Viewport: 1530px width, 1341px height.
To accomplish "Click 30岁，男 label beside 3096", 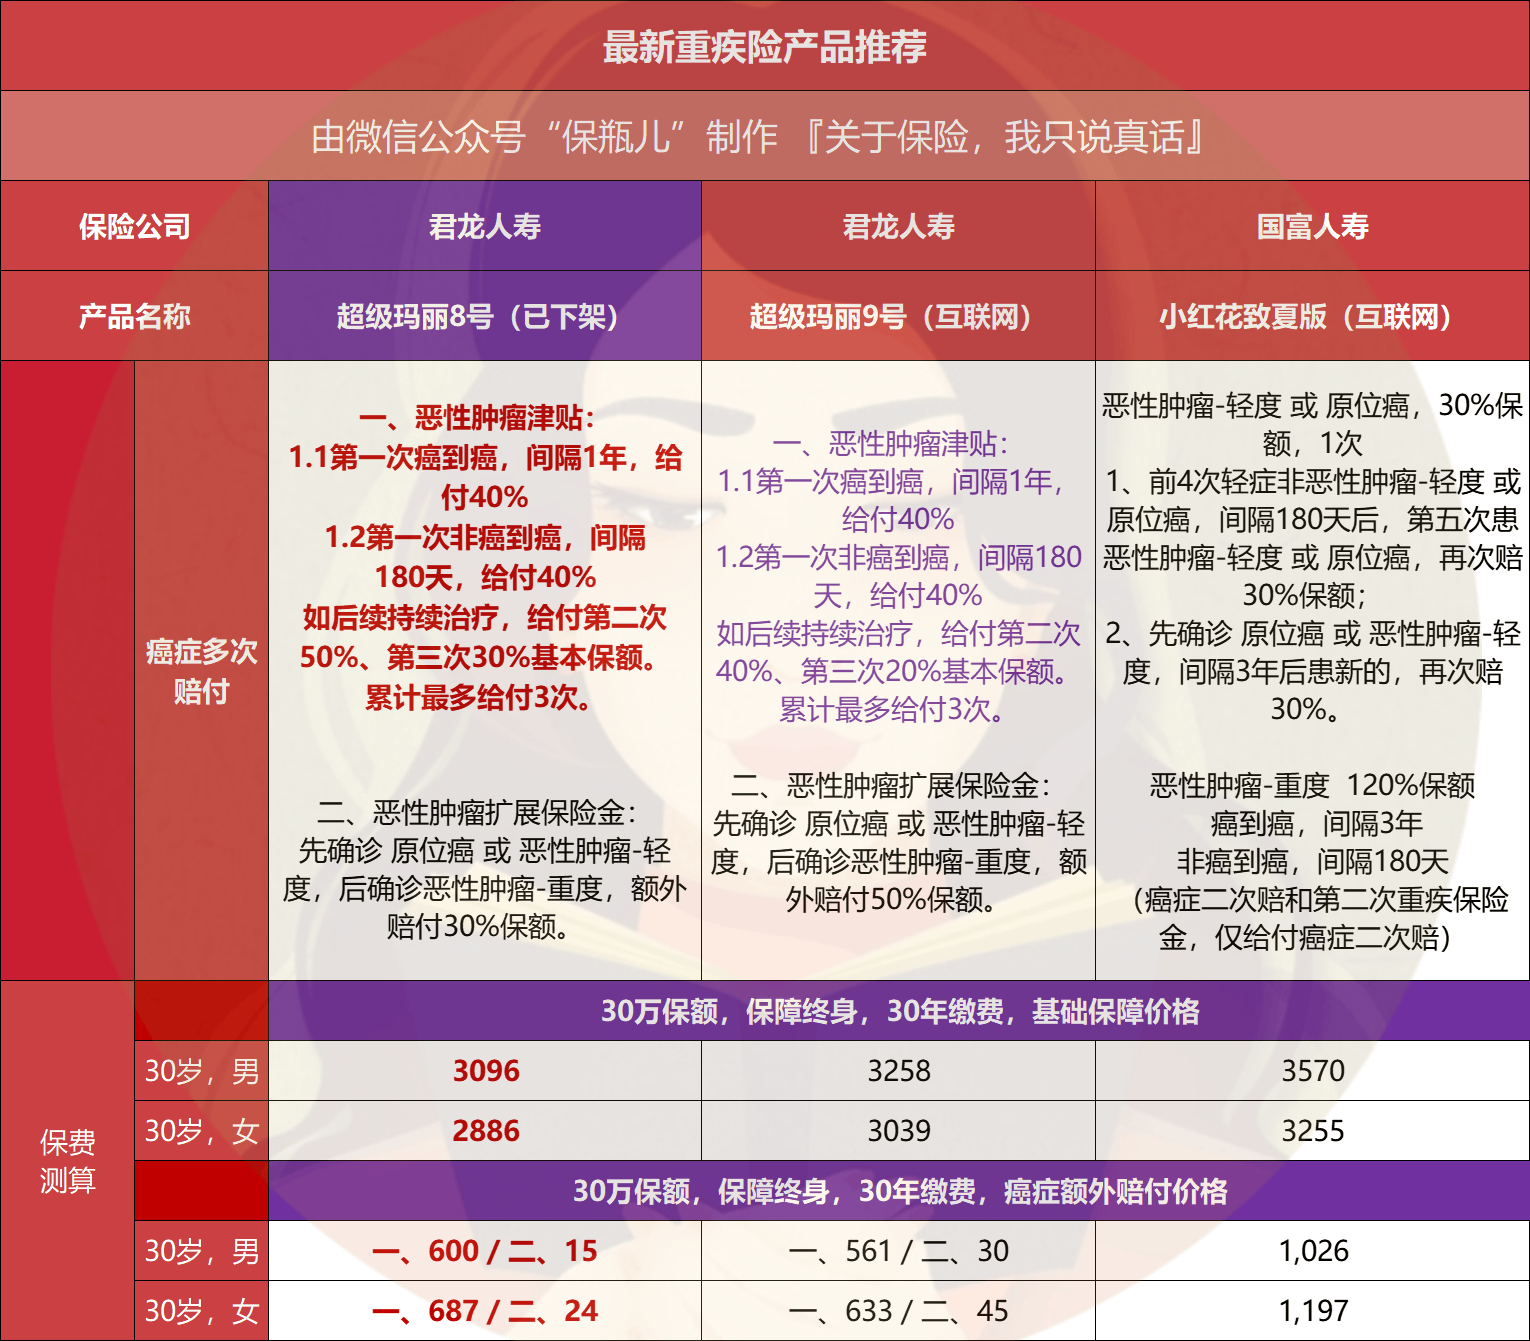I will click(x=202, y=1071).
